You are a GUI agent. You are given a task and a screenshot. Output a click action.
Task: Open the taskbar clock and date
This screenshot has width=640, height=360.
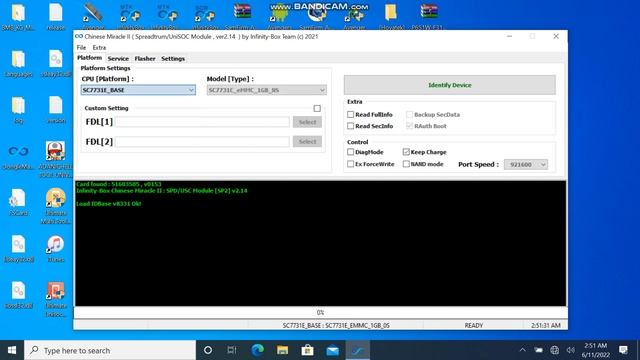596,350
